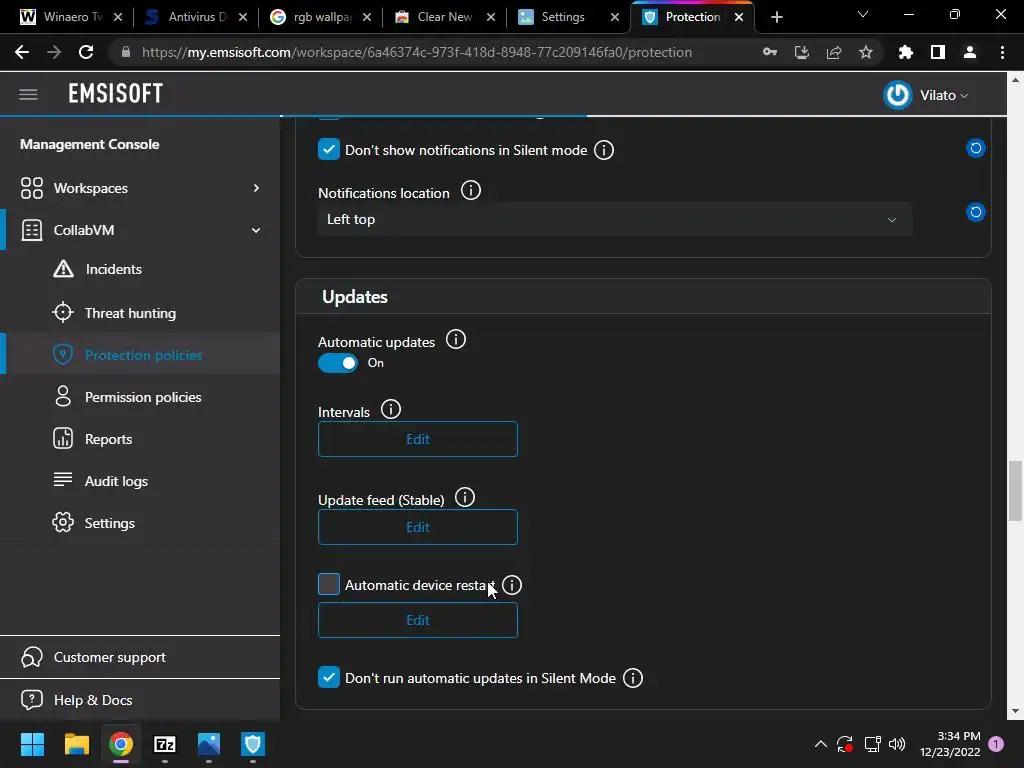The height and width of the screenshot is (768, 1024).
Task: Reset the Notifications location setting
Action: (976, 212)
